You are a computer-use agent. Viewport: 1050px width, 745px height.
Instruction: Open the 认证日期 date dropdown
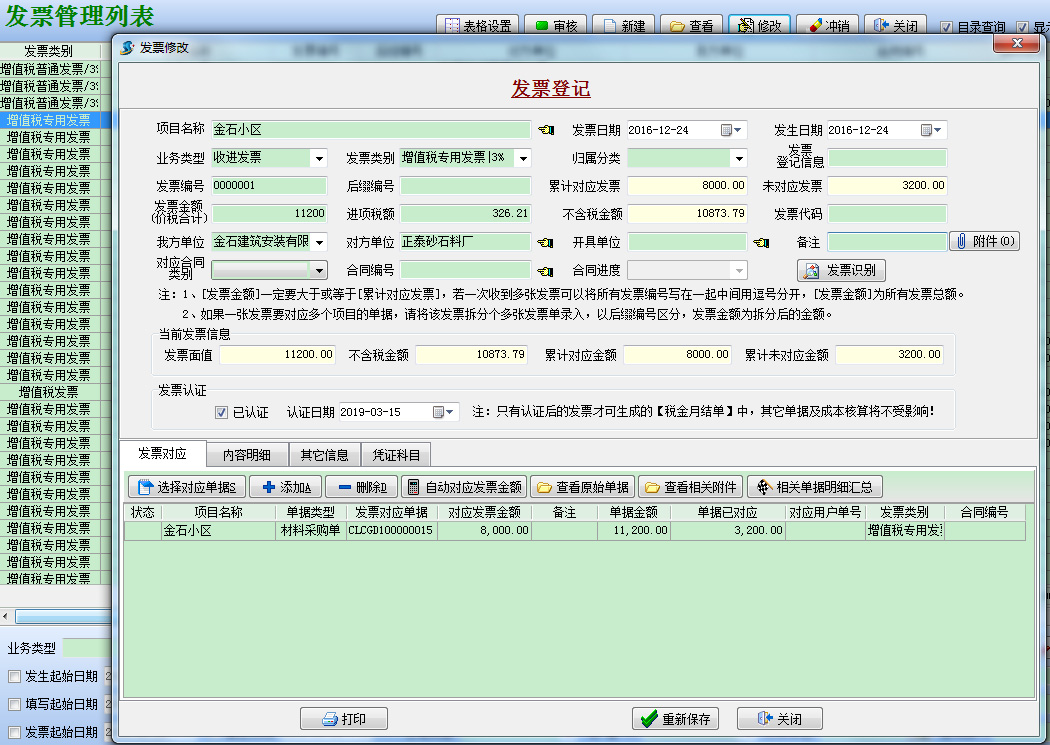[x=450, y=412]
